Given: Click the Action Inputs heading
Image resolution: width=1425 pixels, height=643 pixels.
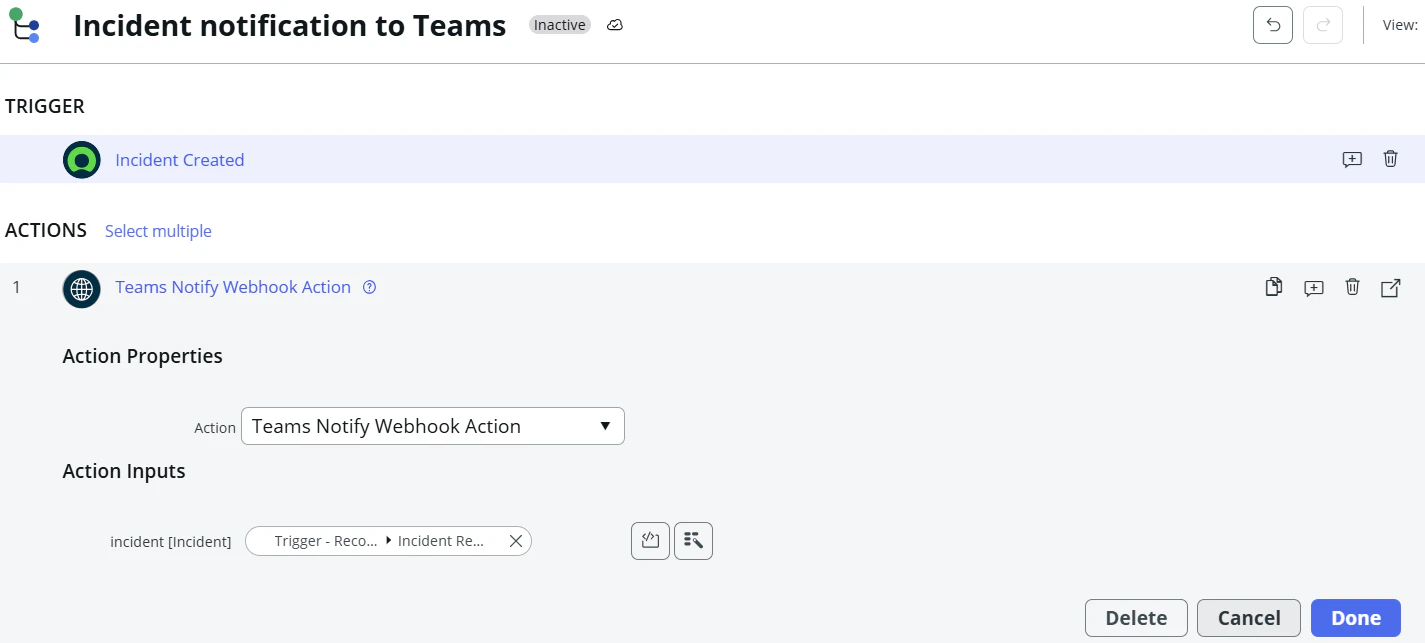Looking at the screenshot, I should [x=124, y=471].
